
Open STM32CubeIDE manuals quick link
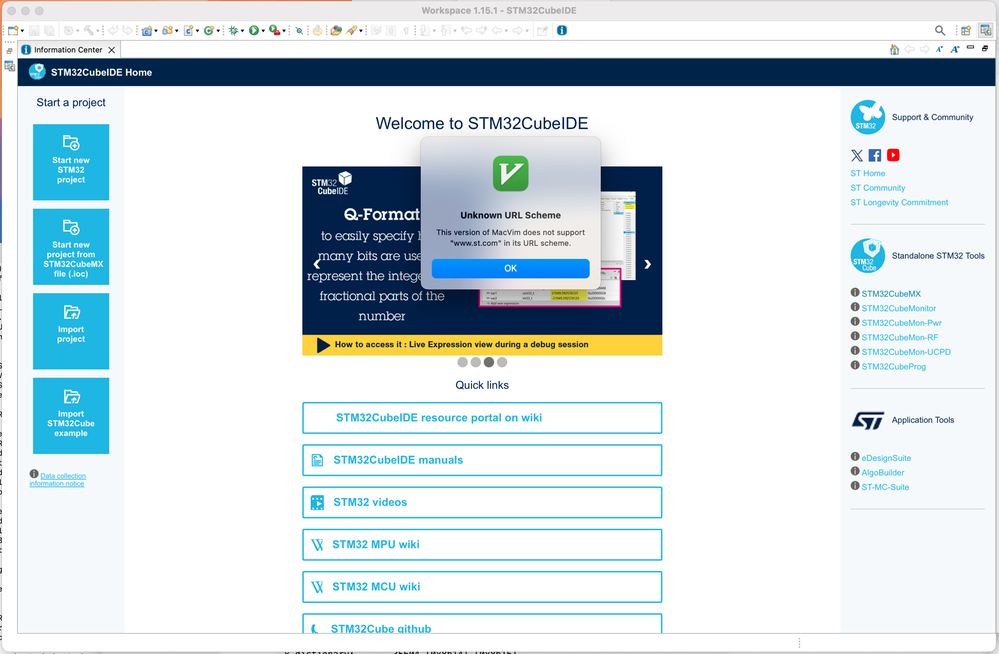click(x=482, y=460)
